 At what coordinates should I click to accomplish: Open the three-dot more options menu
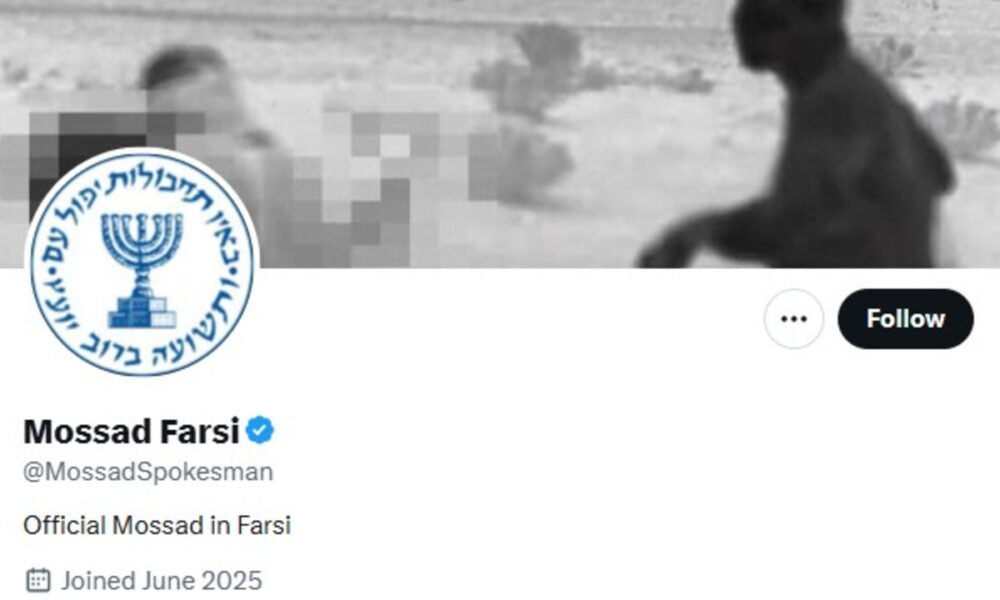coord(793,319)
